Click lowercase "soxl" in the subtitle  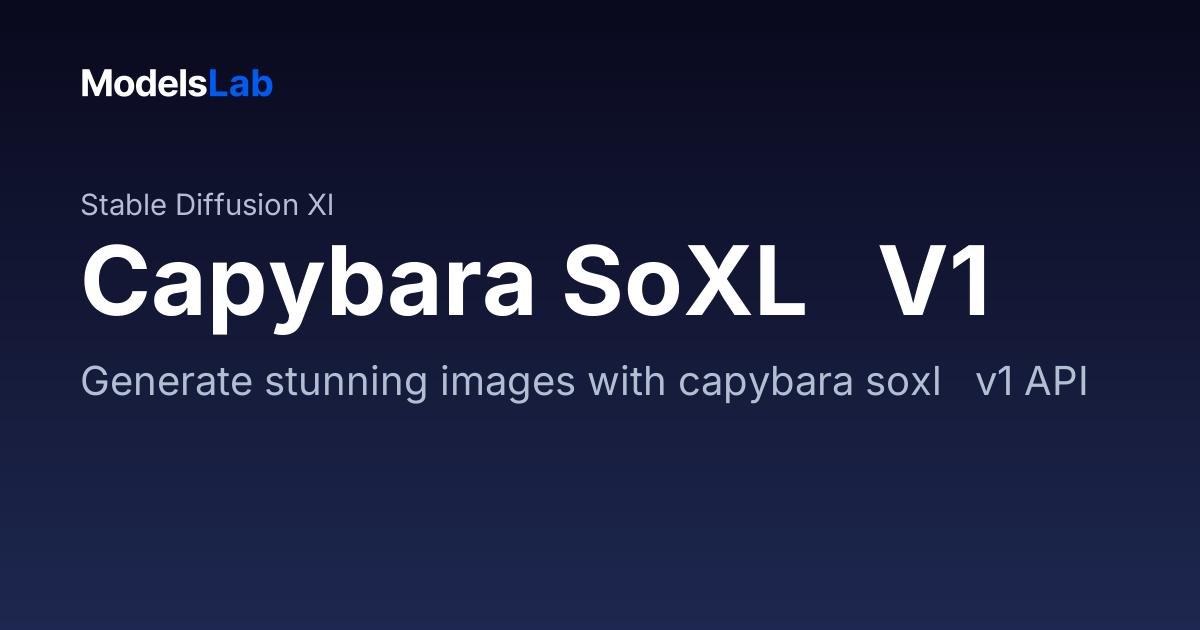(x=898, y=383)
